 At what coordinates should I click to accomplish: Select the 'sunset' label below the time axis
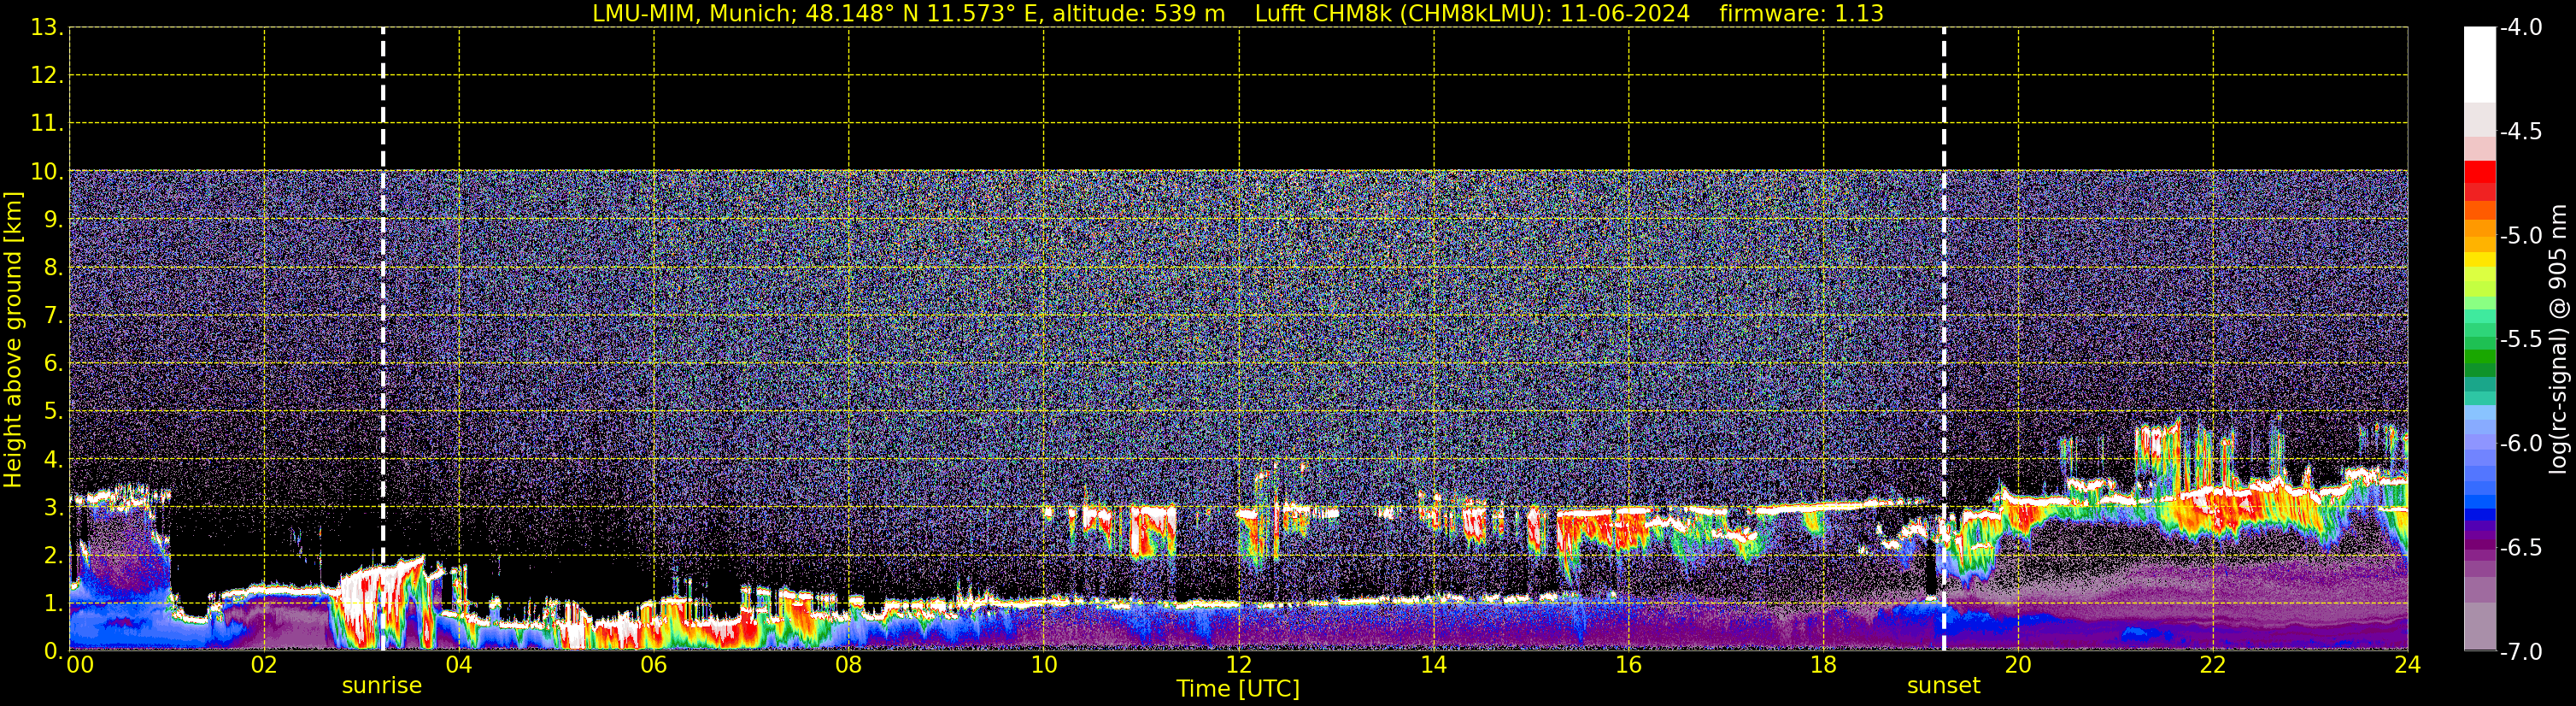pyautogui.click(x=1943, y=686)
